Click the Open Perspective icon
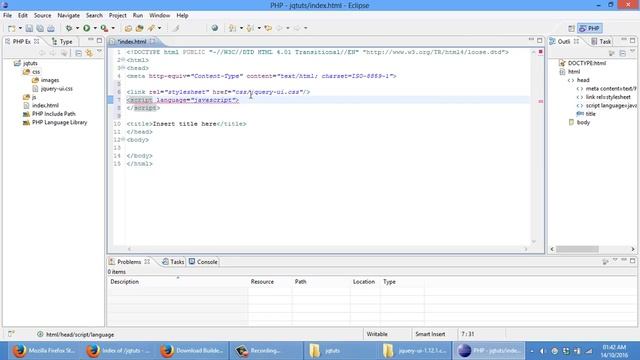Image resolution: width=640 pixels, height=360 pixels. click(x=571, y=28)
